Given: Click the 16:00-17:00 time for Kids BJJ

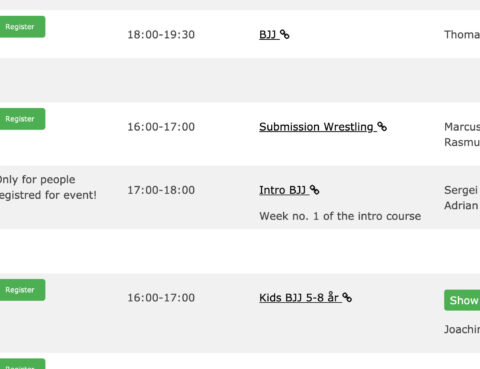Looking at the screenshot, I should point(161,298).
